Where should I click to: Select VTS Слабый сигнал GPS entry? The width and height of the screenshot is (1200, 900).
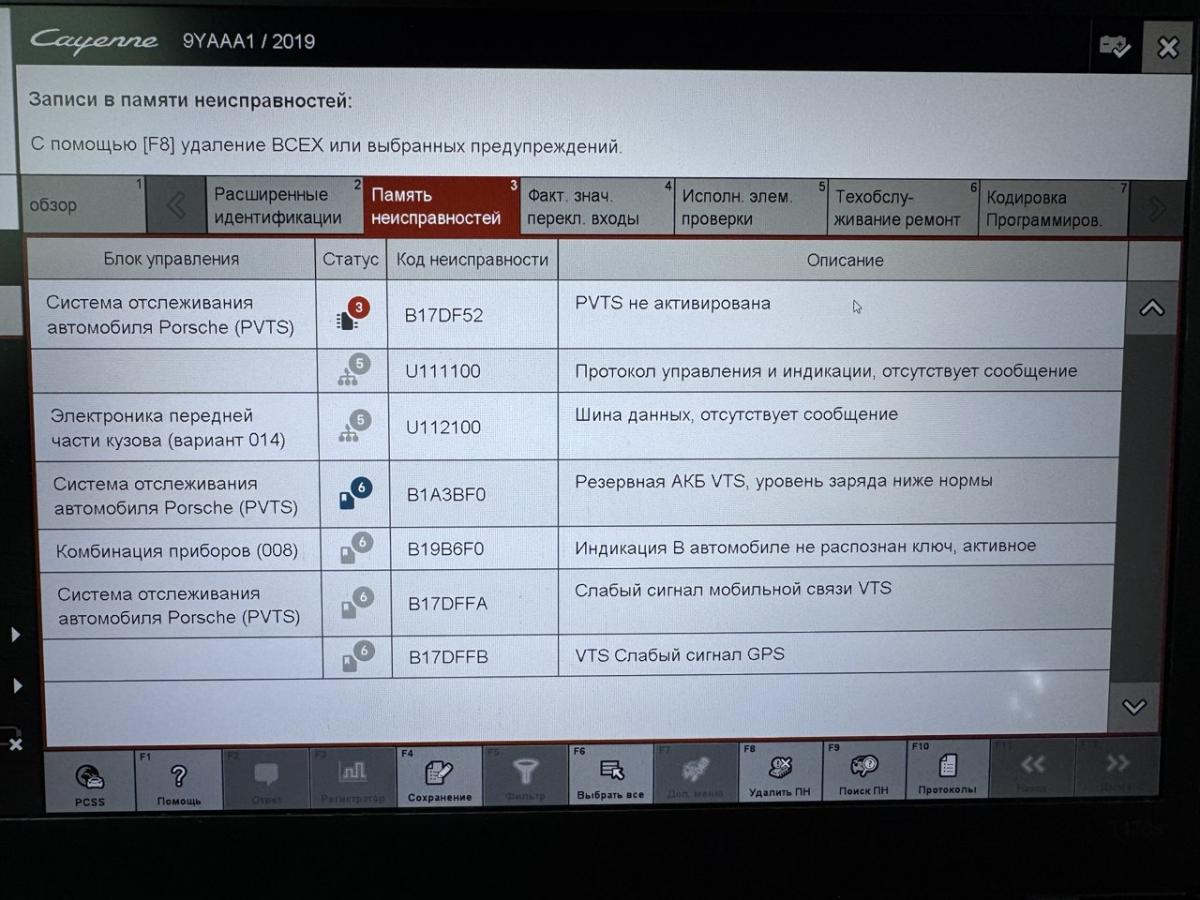[680, 655]
